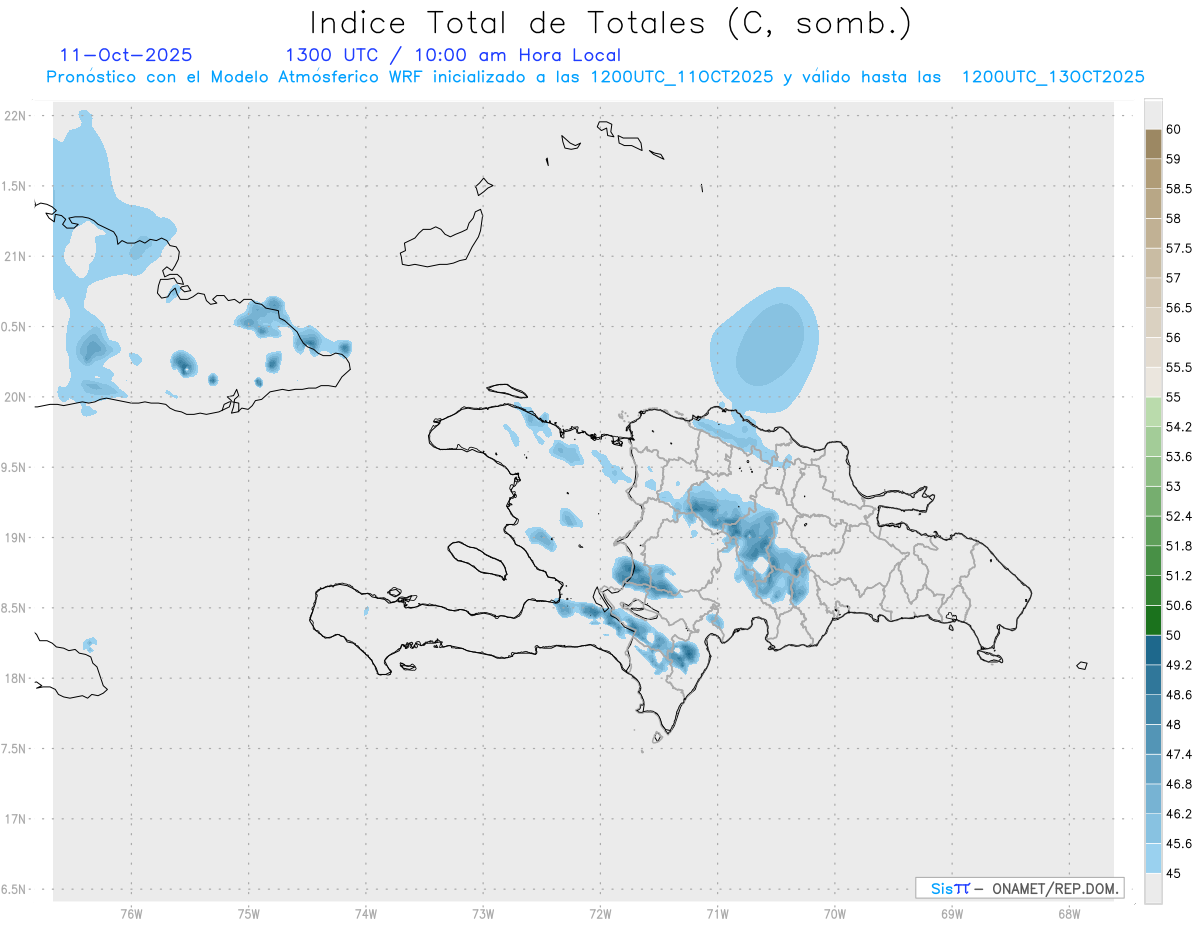Click the colorbar value '46.8'
The height and width of the screenshot is (927, 1200).
click(1179, 784)
